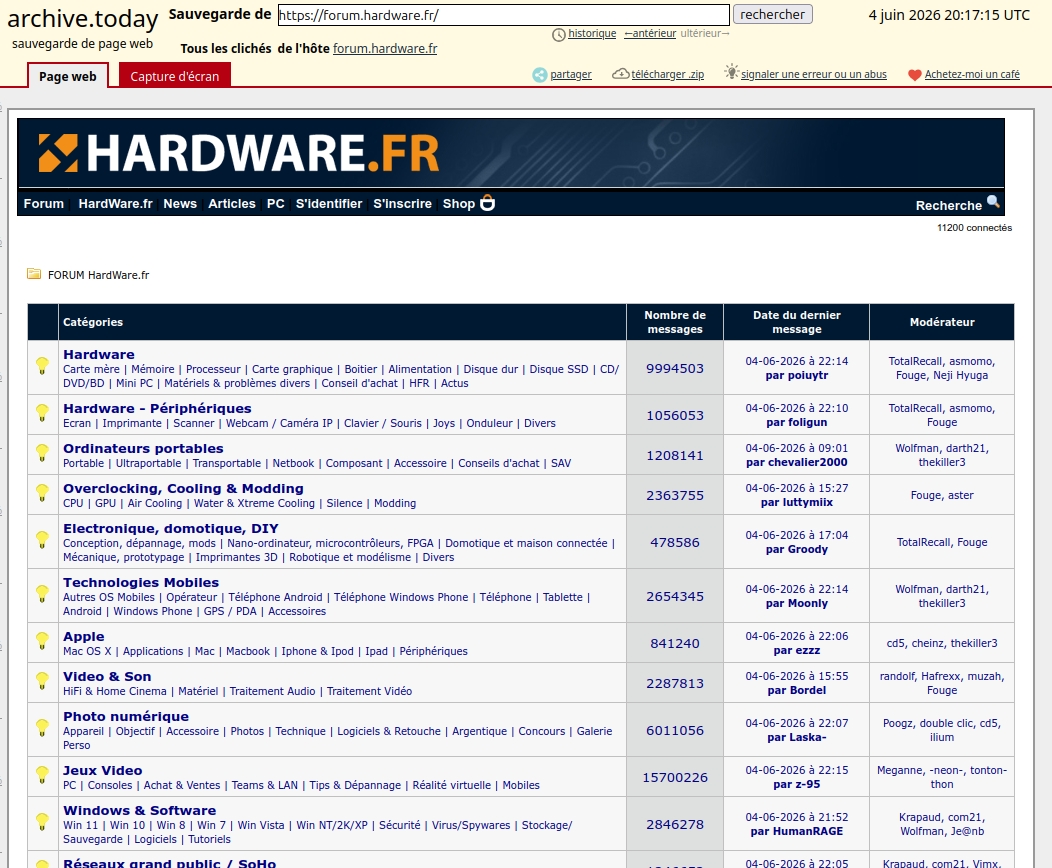Open the Recherche magnifier icon

993,202
